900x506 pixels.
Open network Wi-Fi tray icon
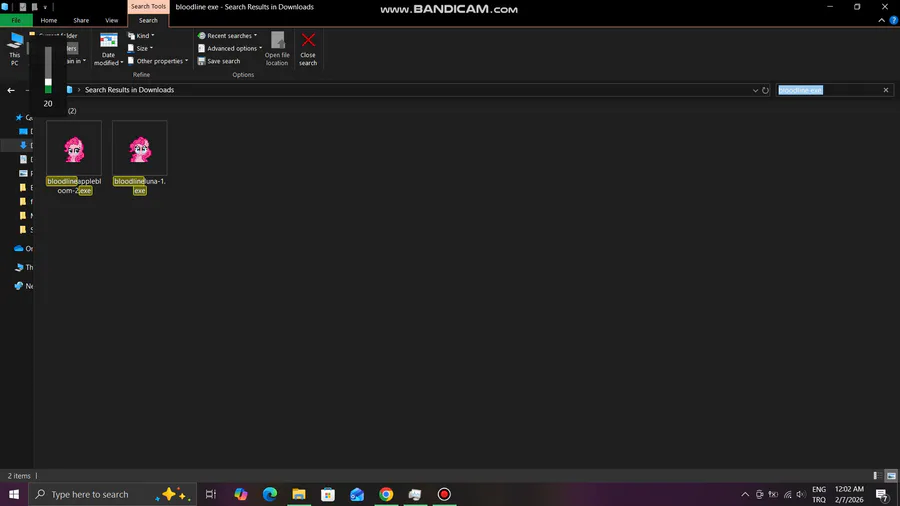(x=788, y=494)
